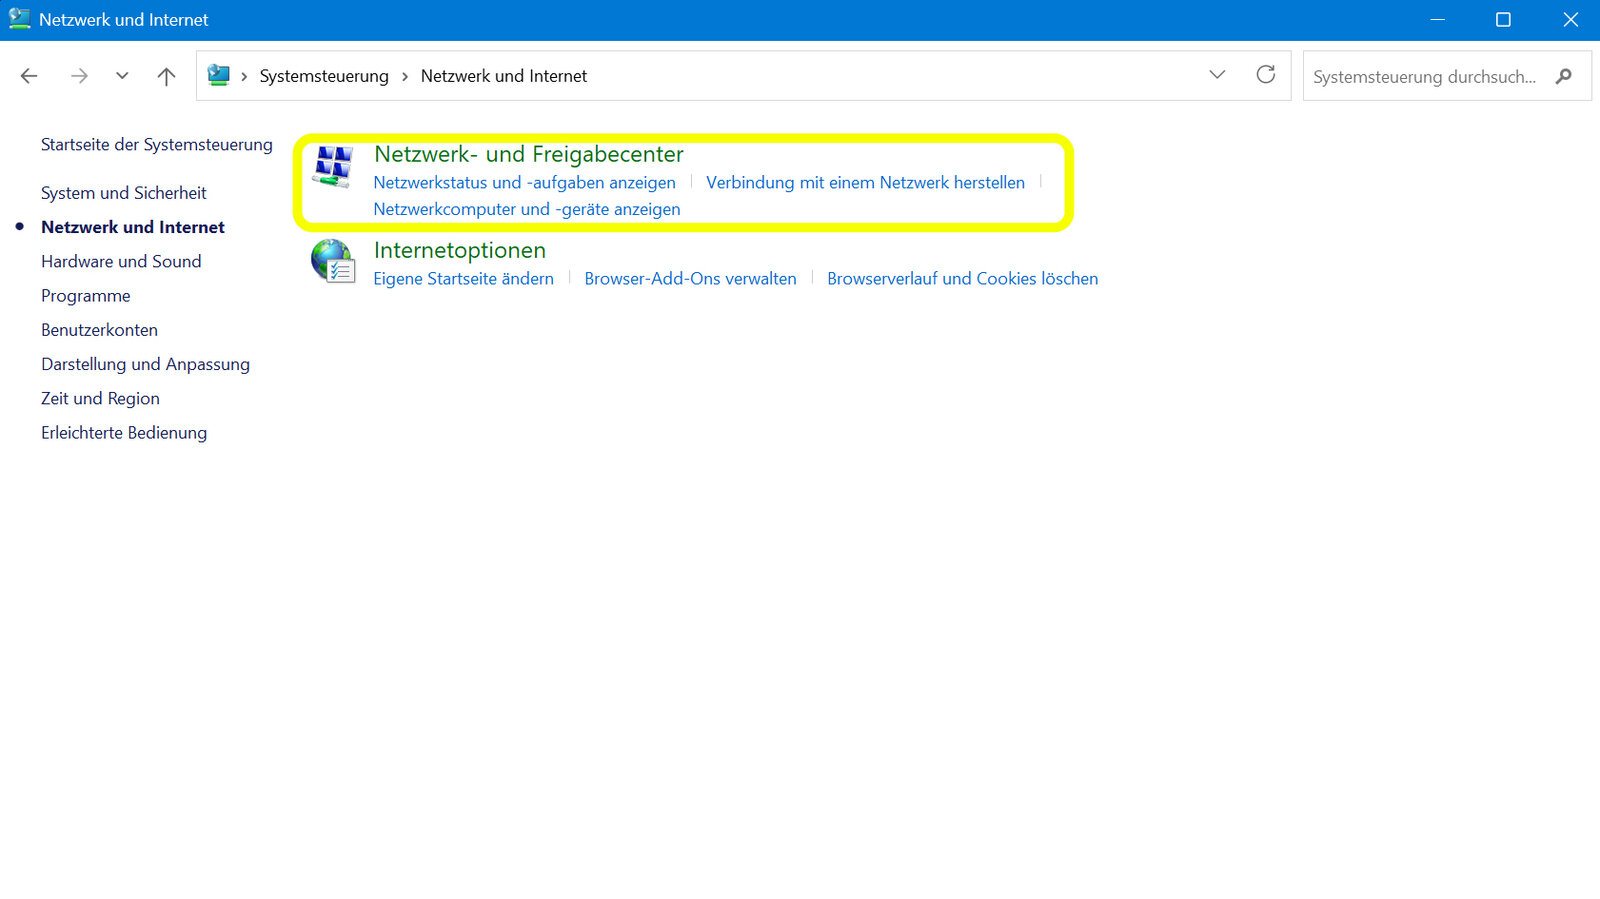1600x899 pixels.
Task: Click the Netzwerk- und Freigabecenter icon
Action: click(x=332, y=166)
